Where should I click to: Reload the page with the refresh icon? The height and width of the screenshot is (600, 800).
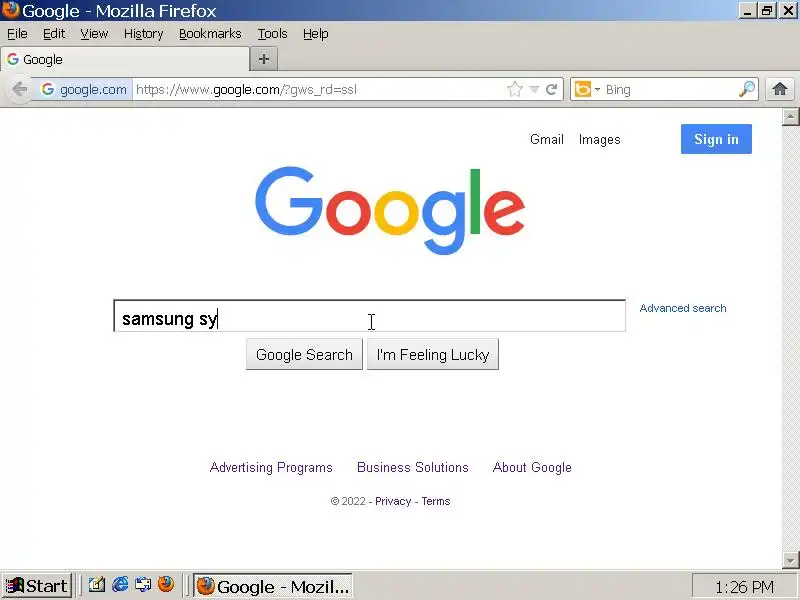pyautogui.click(x=551, y=90)
